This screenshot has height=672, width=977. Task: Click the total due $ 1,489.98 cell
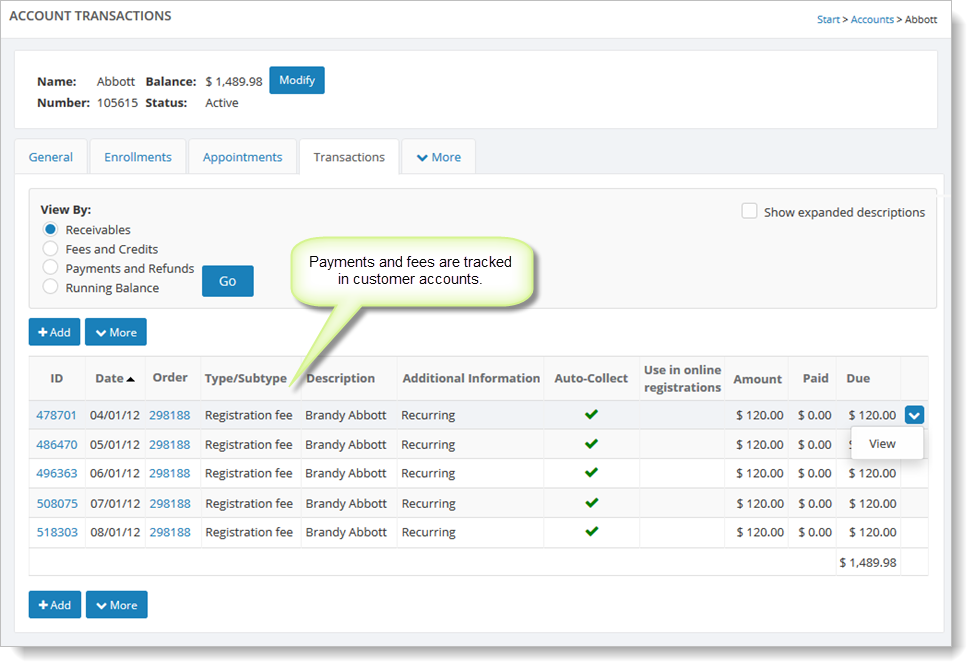(868, 562)
